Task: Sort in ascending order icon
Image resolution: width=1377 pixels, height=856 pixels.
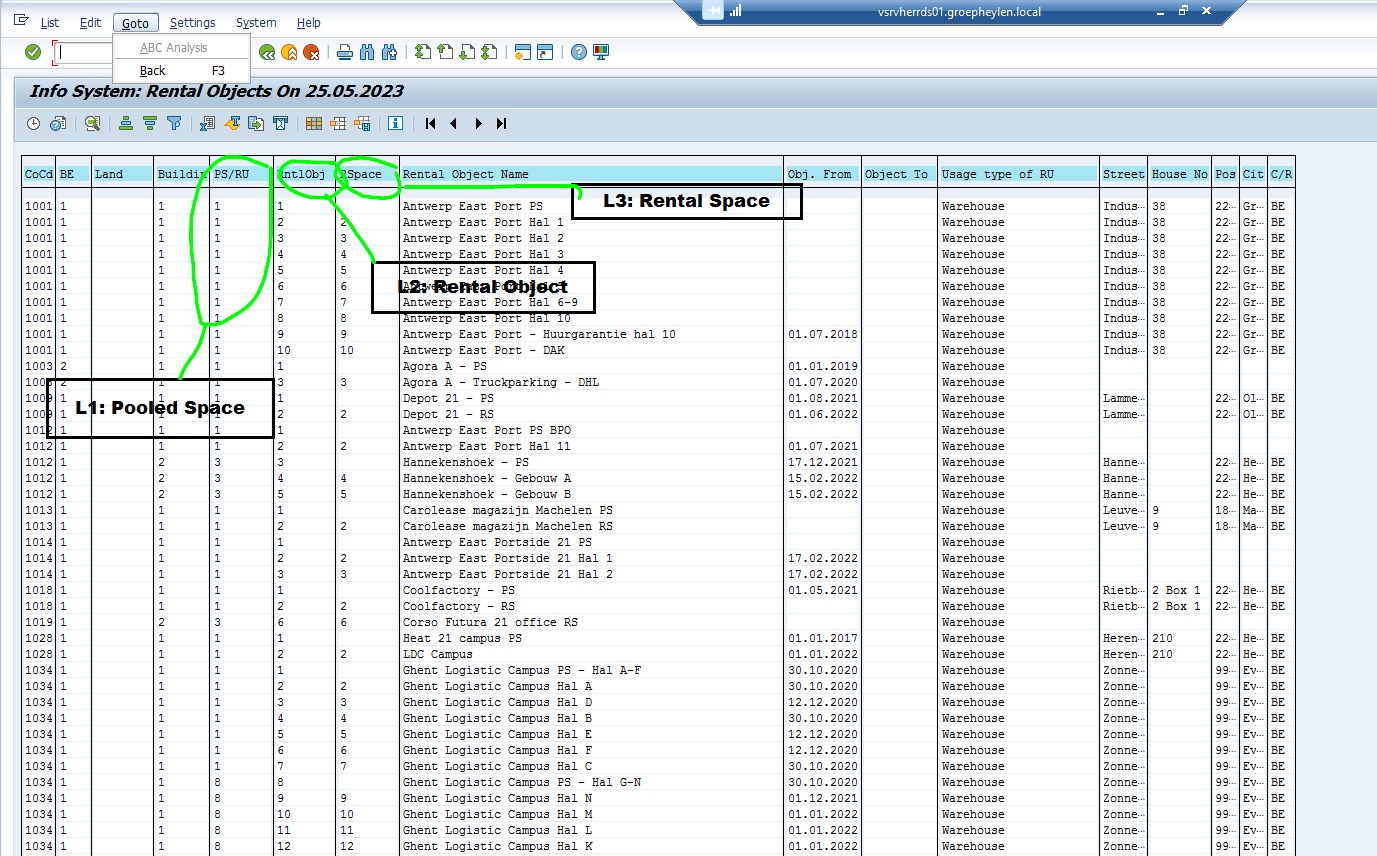Action: [126, 123]
